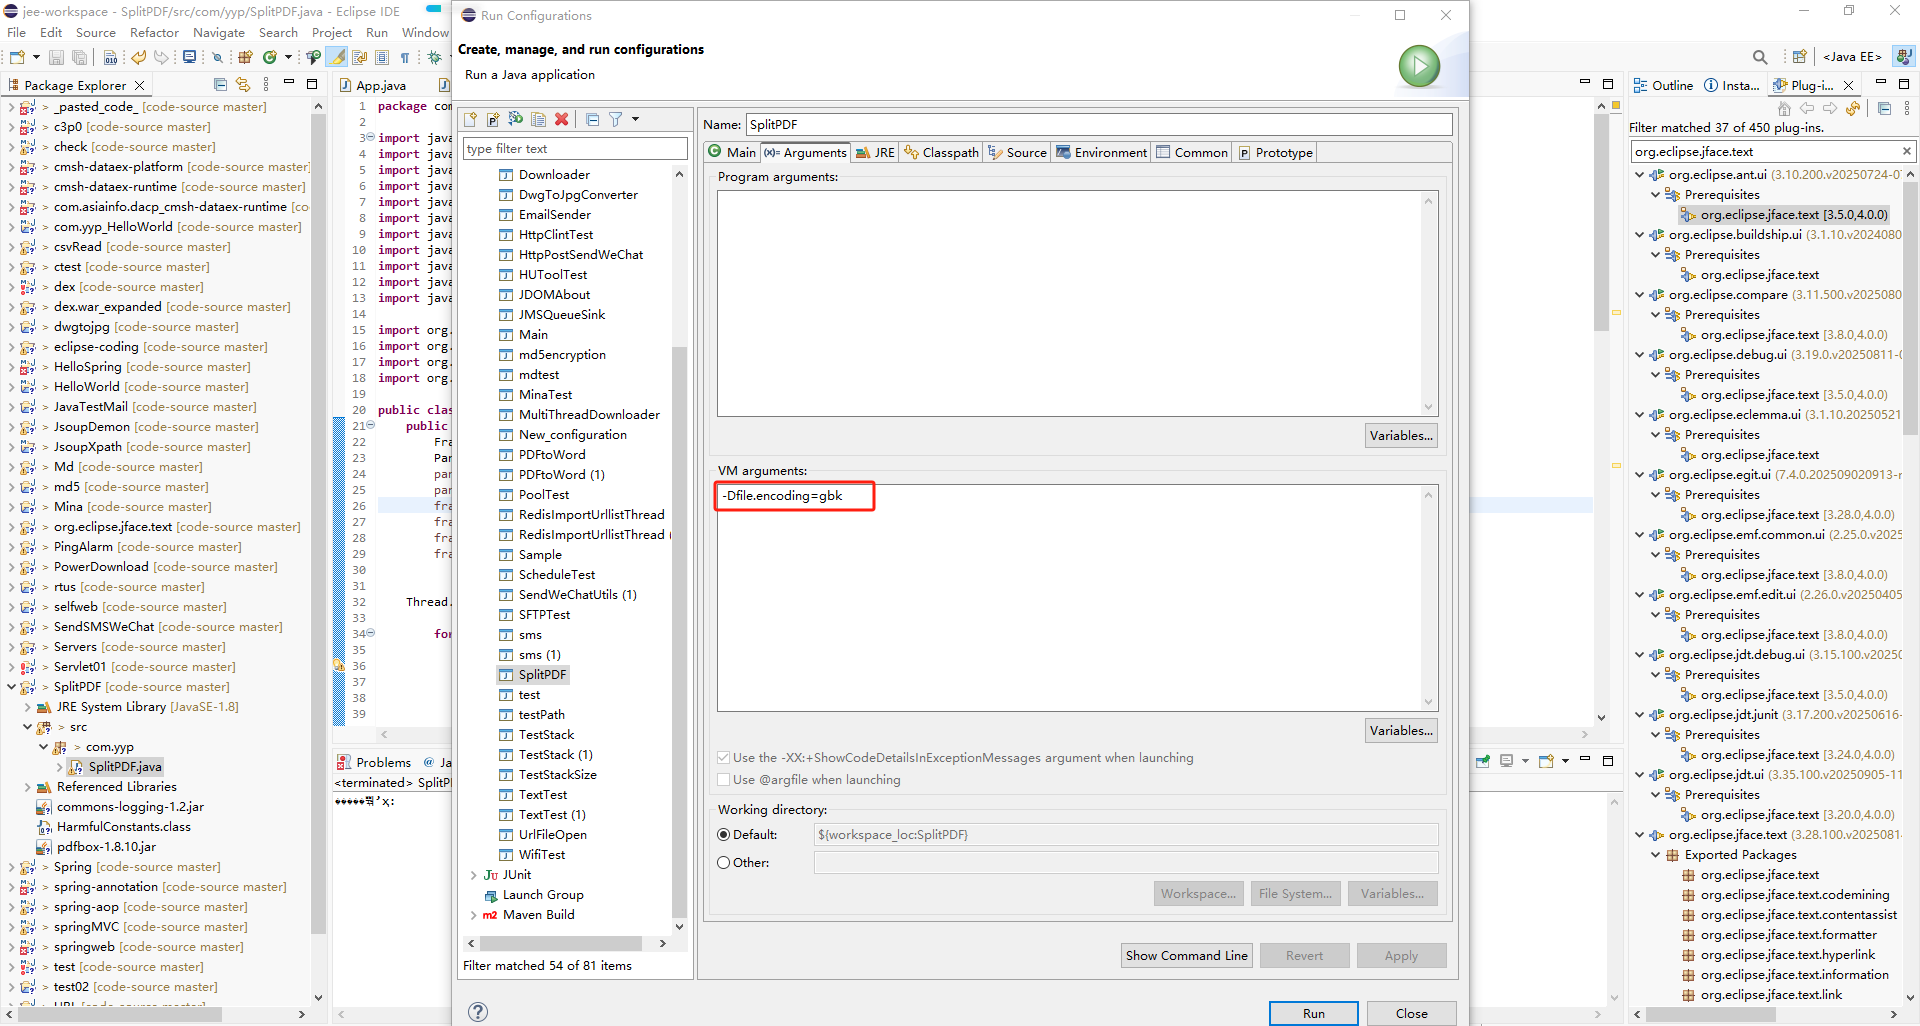Switch to the JRE tab
The width and height of the screenshot is (1920, 1026).
[x=875, y=152]
